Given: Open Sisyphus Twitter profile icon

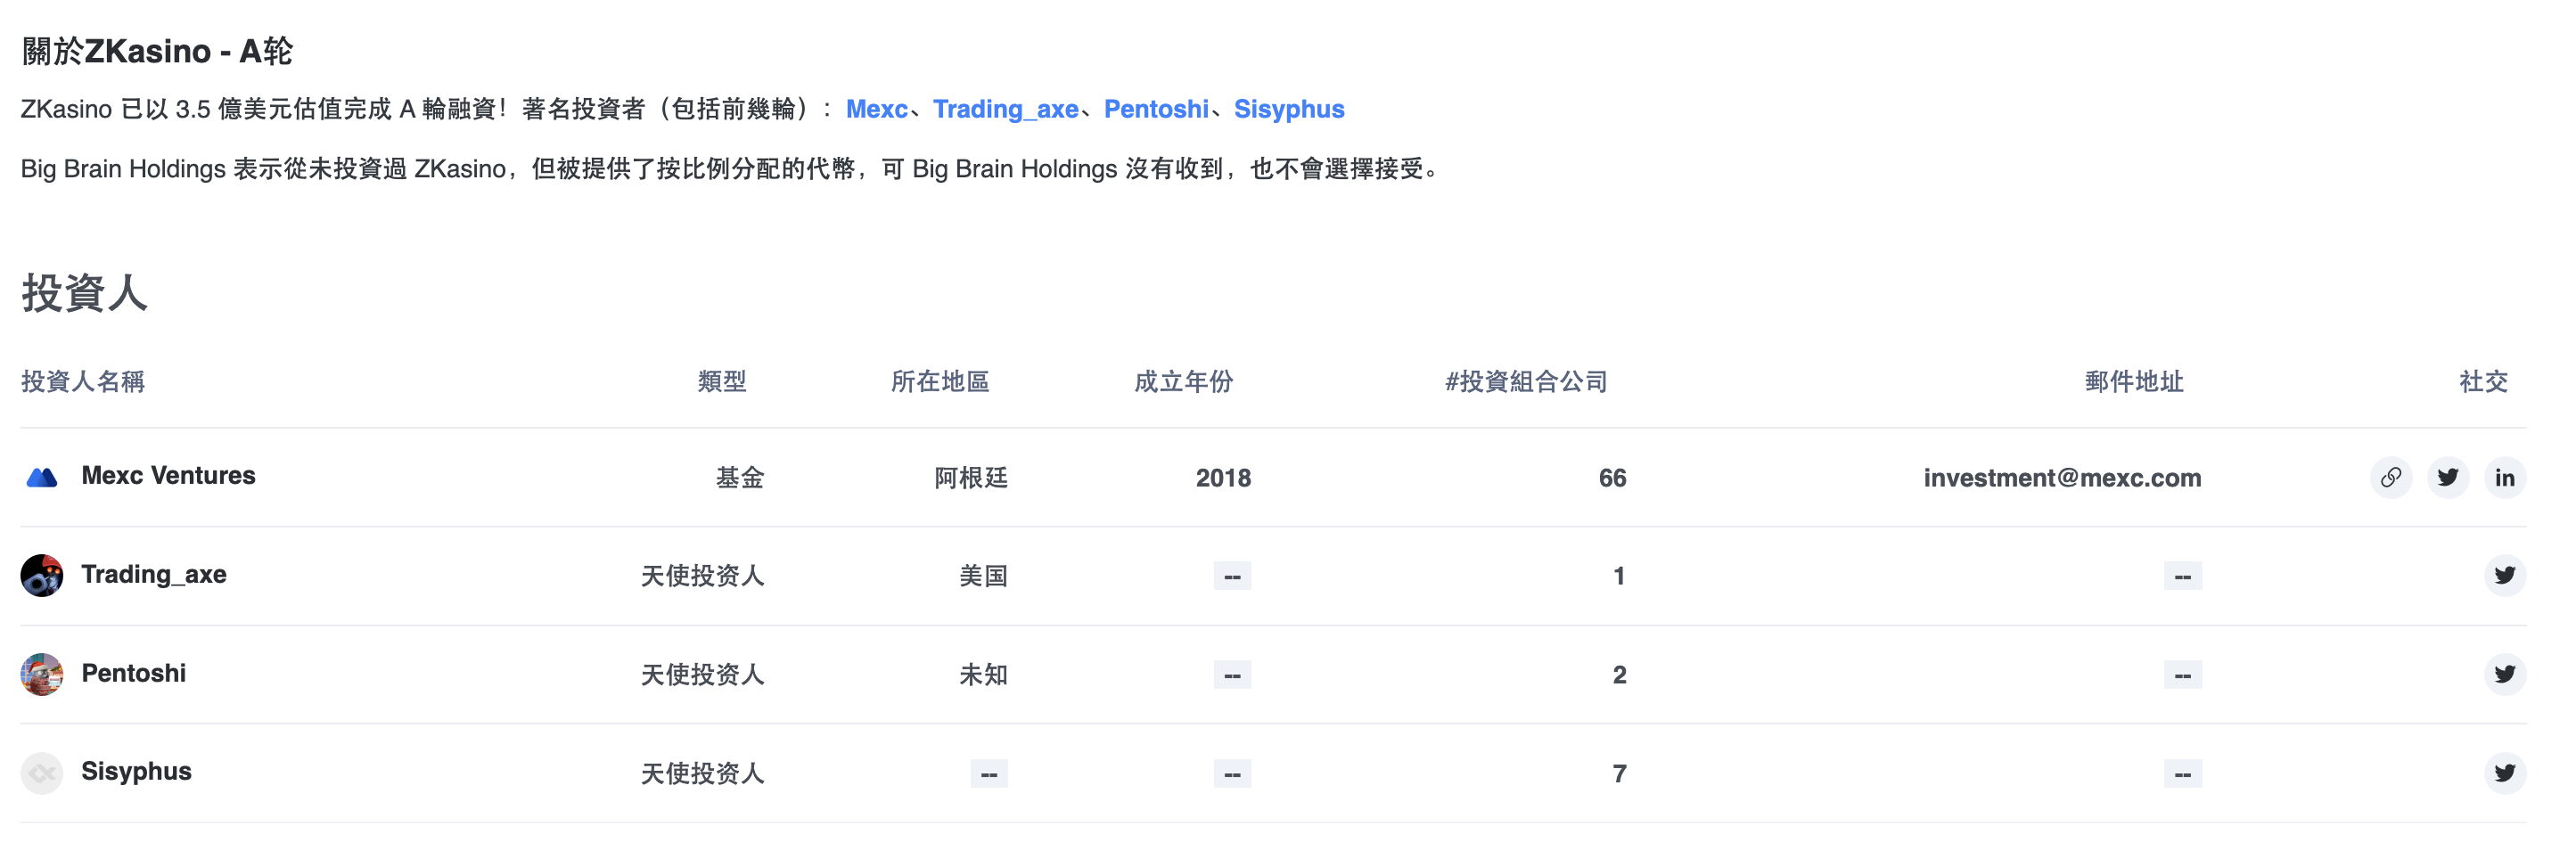Looking at the screenshot, I should 2504,773.
